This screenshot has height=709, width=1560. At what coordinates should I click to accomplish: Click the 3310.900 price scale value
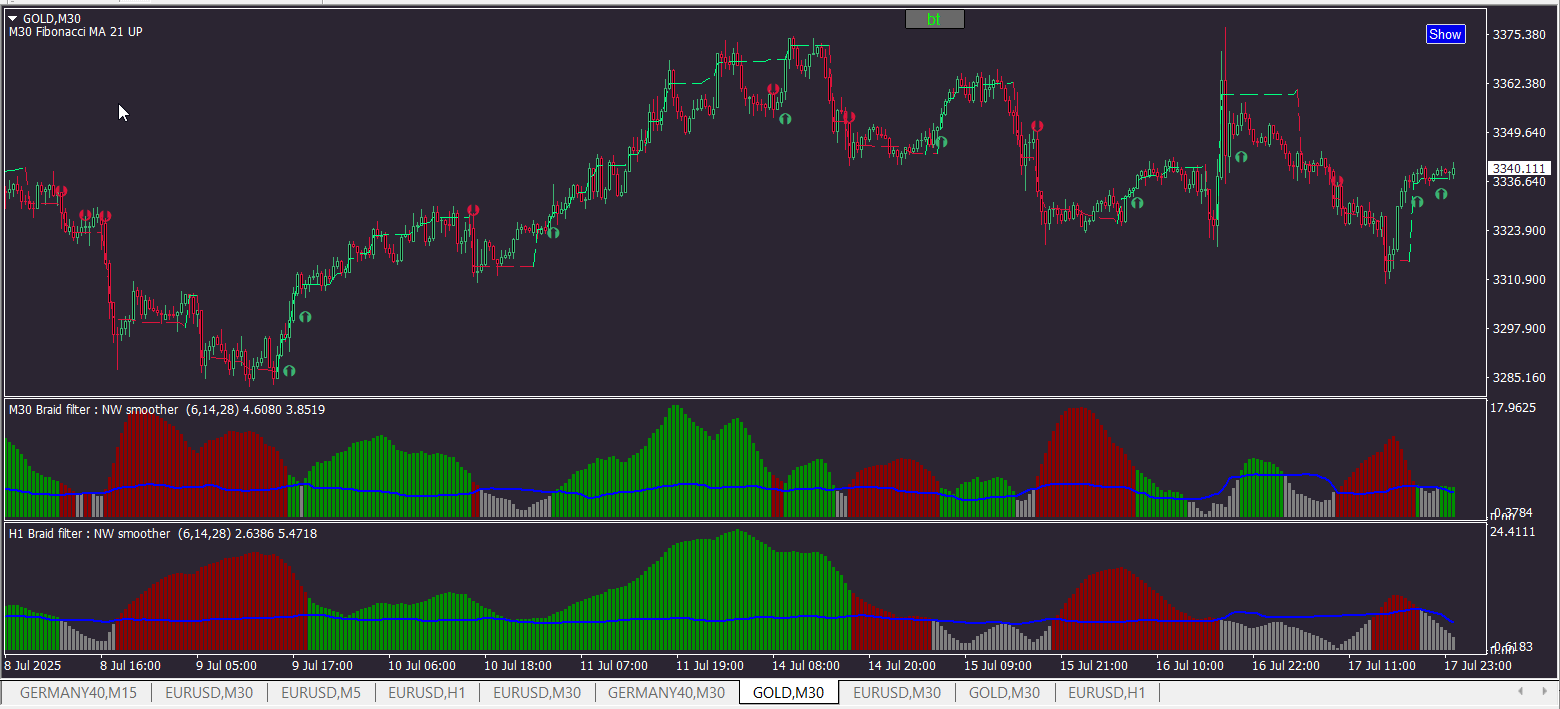tap(1520, 279)
